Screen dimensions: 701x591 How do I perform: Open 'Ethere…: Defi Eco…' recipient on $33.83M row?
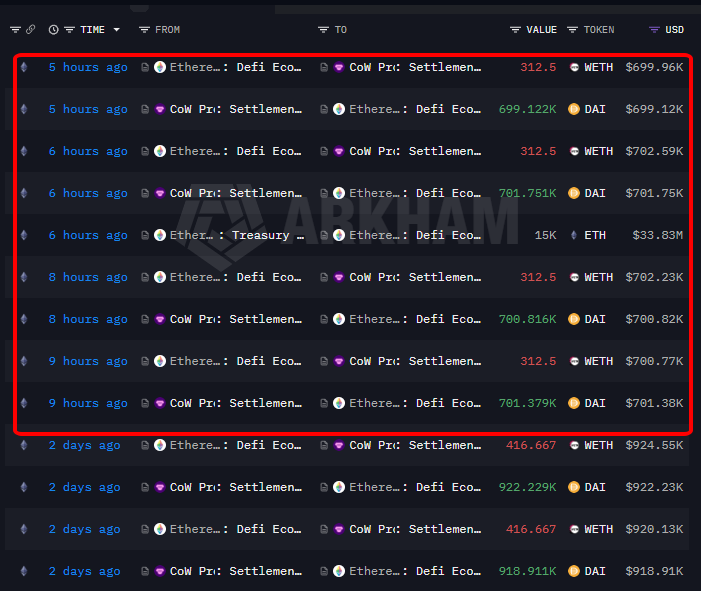pyautogui.click(x=415, y=235)
